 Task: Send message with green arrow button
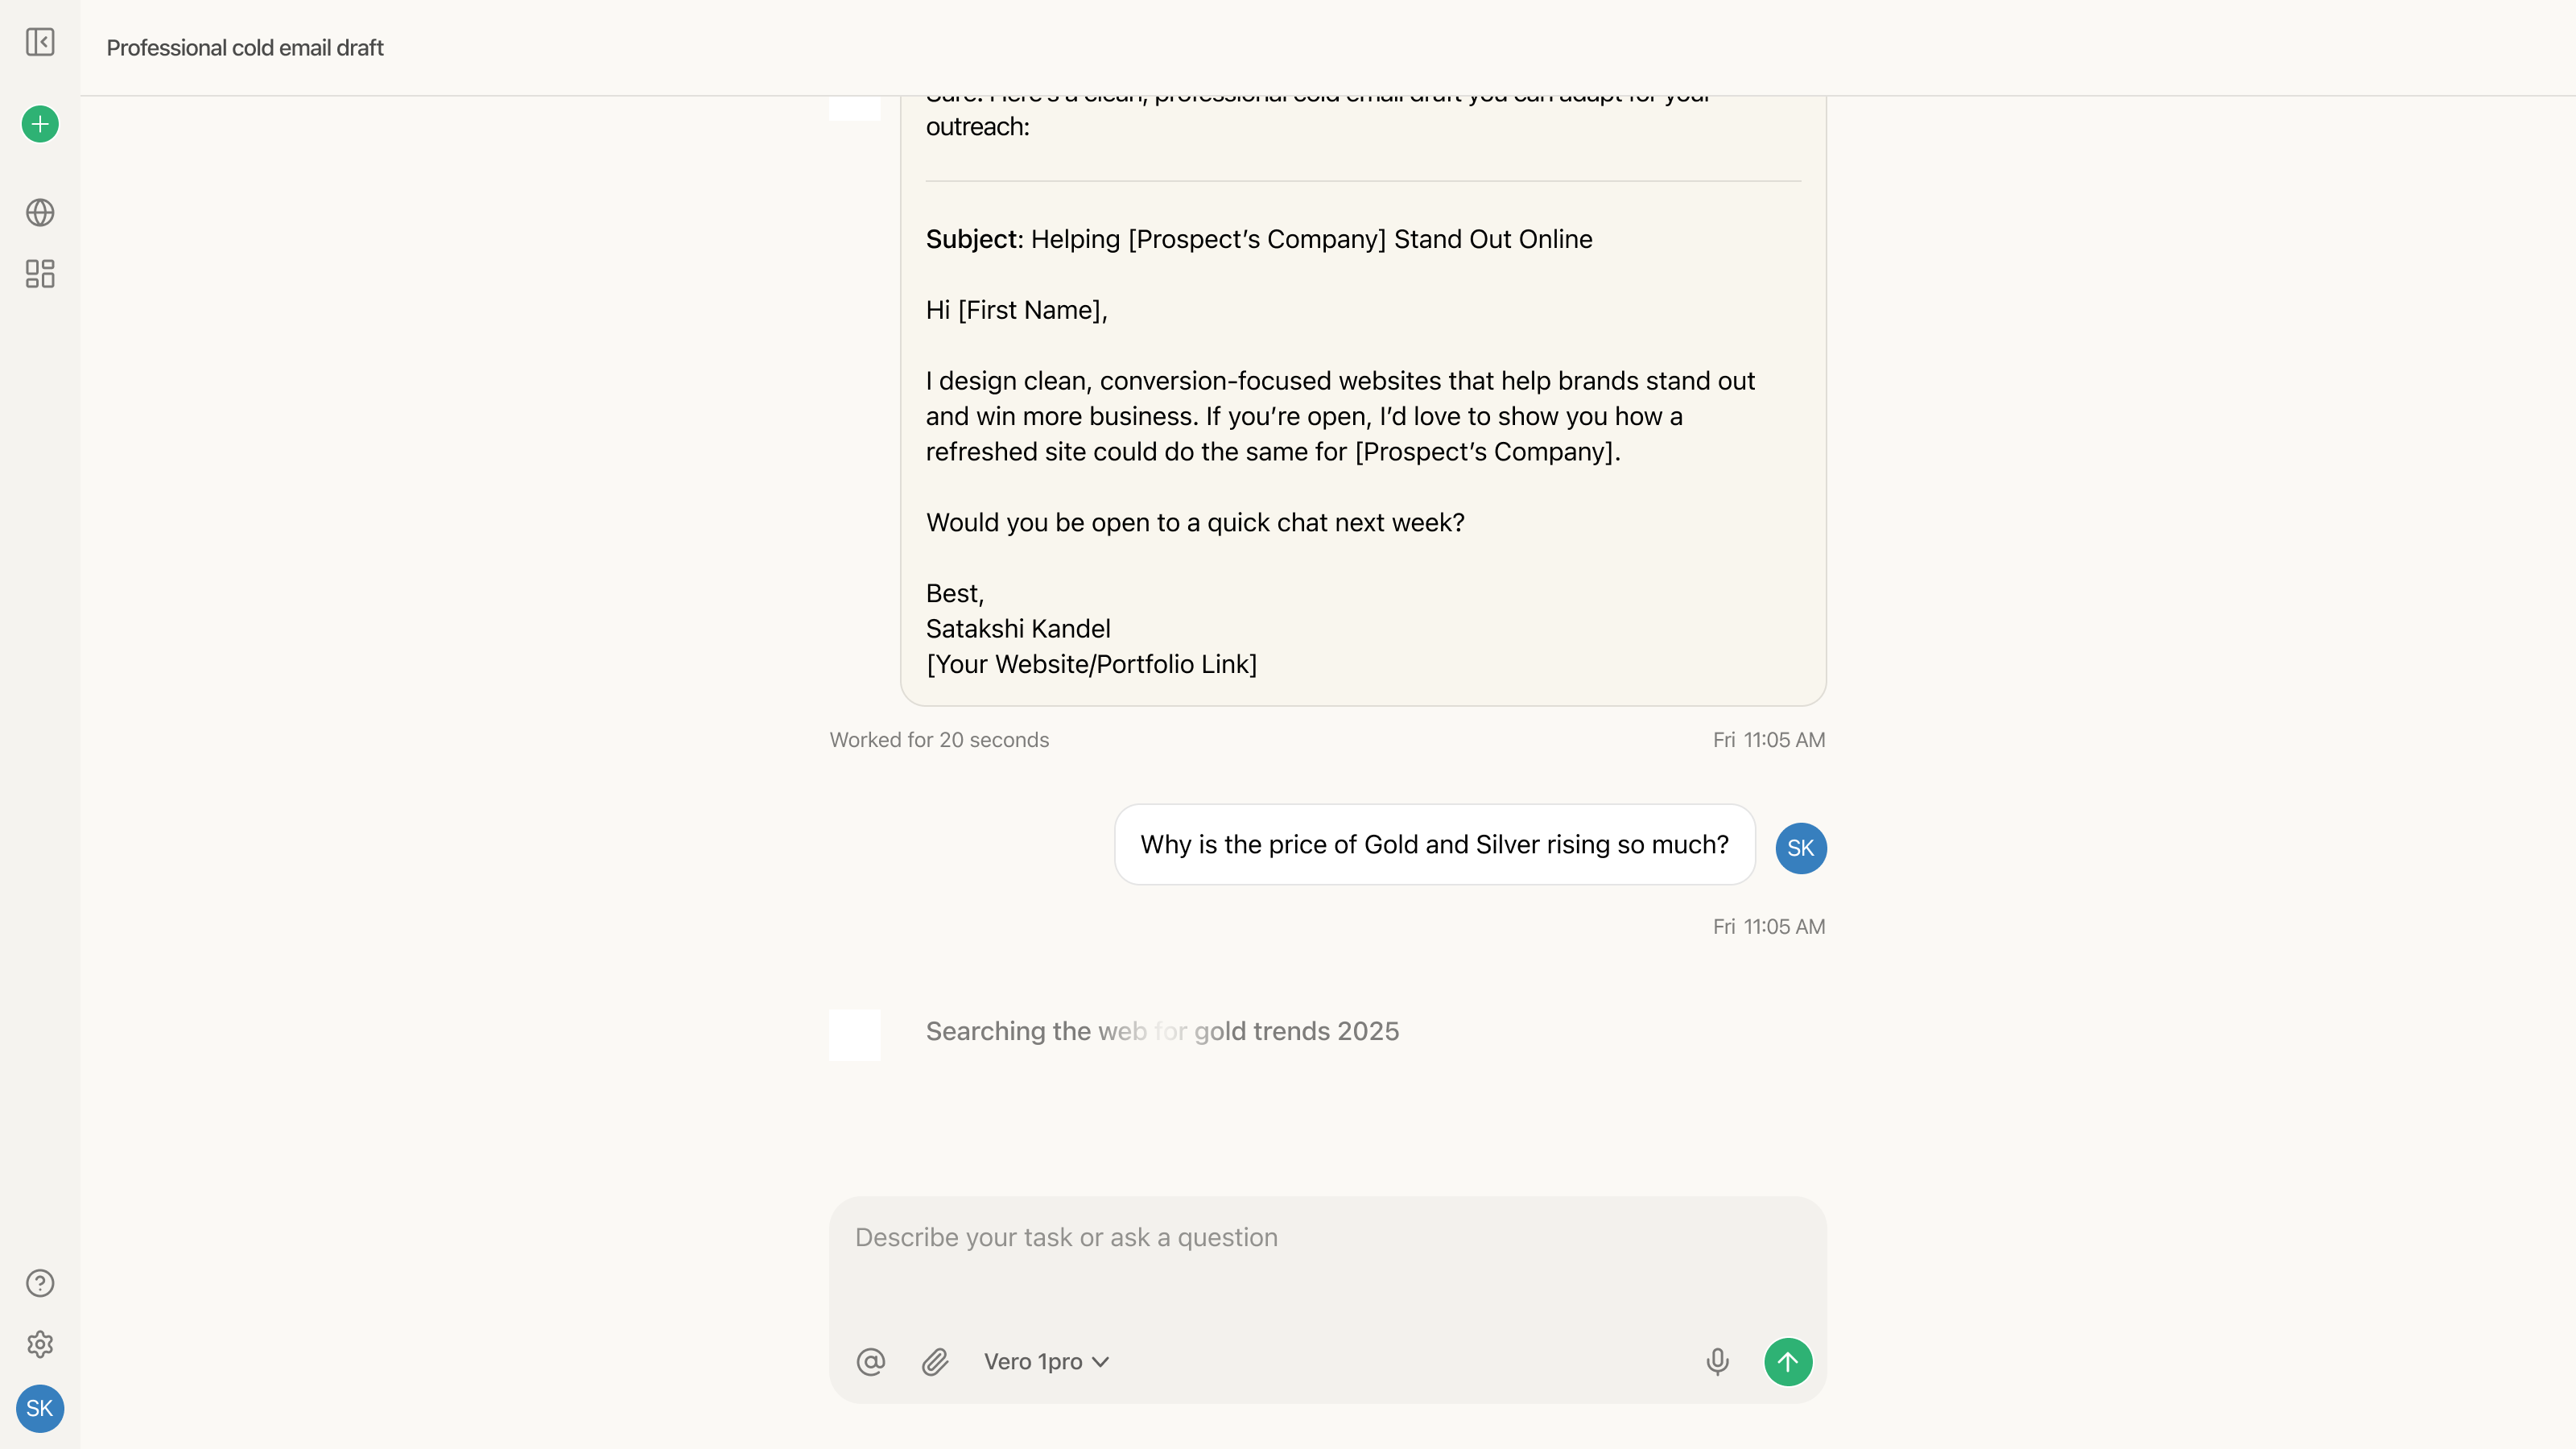(1788, 1362)
